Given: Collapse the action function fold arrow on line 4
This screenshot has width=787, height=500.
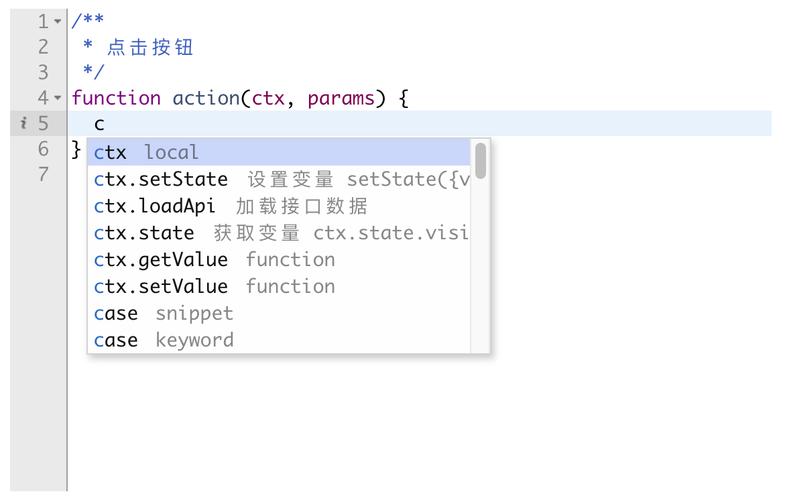Looking at the screenshot, I should click(58, 97).
